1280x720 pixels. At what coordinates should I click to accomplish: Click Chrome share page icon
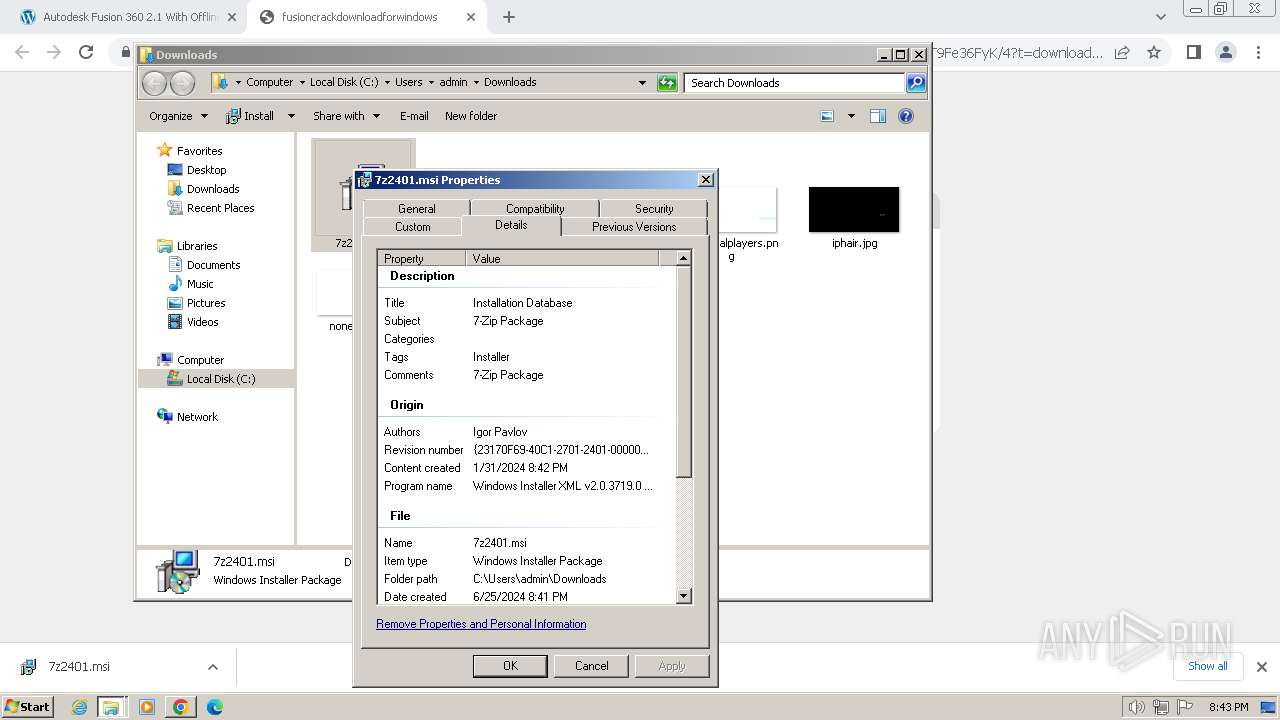click(1122, 52)
